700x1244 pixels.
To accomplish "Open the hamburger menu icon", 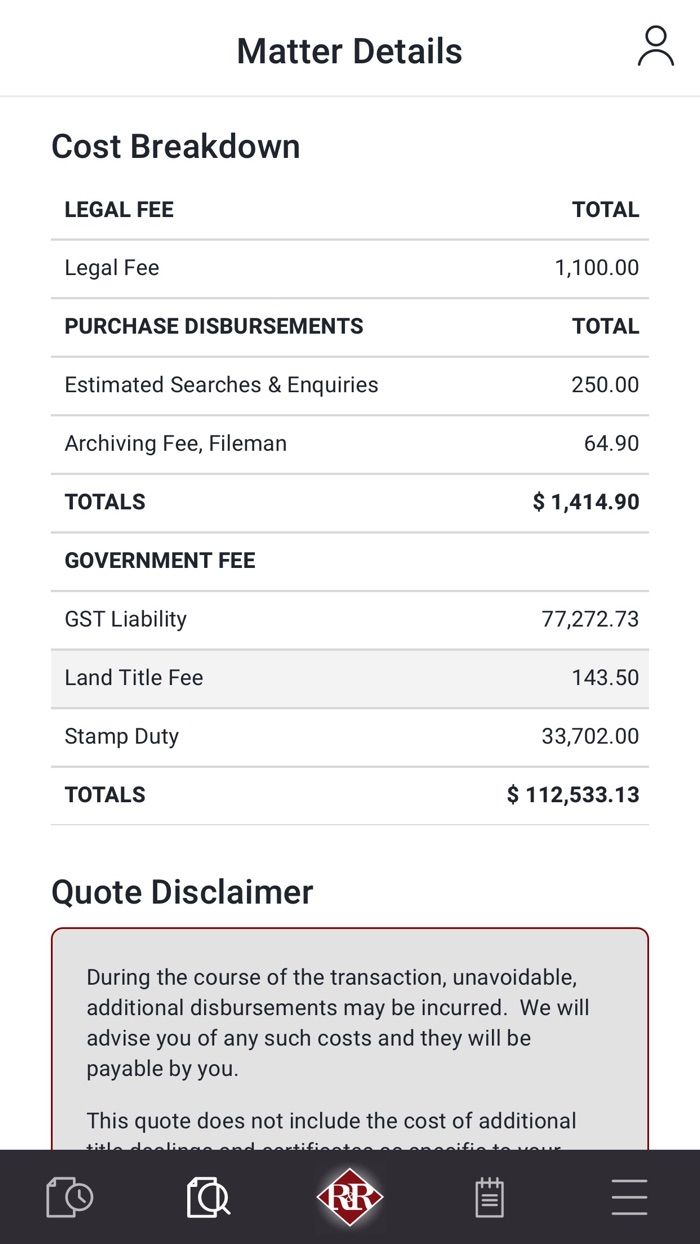I will [629, 1197].
